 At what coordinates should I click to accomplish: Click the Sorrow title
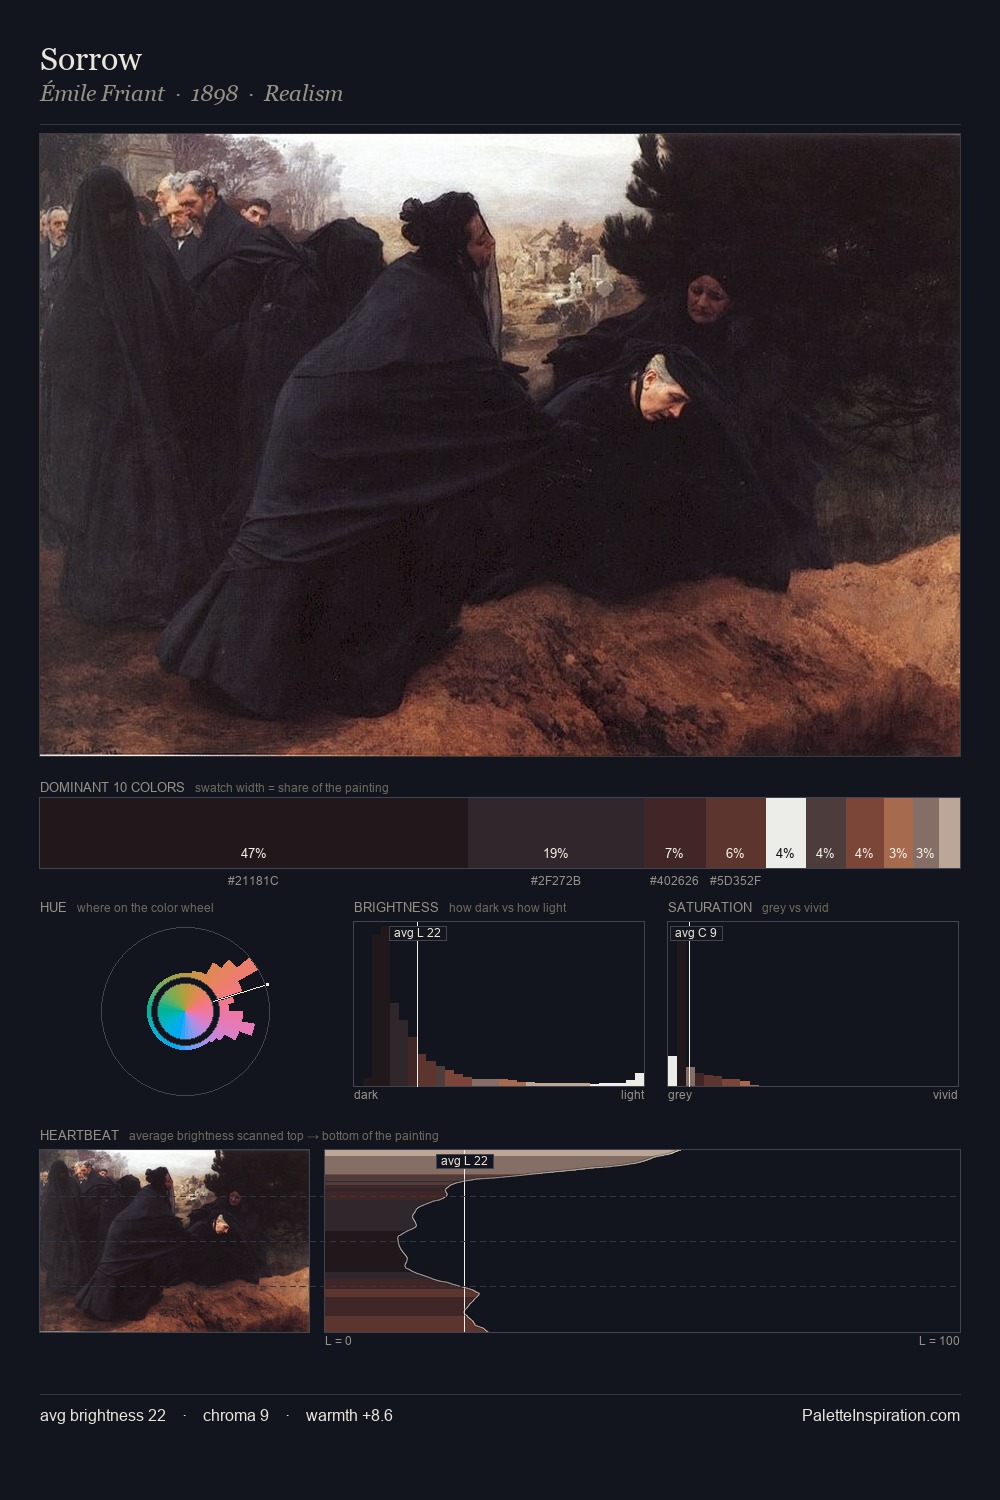point(91,59)
